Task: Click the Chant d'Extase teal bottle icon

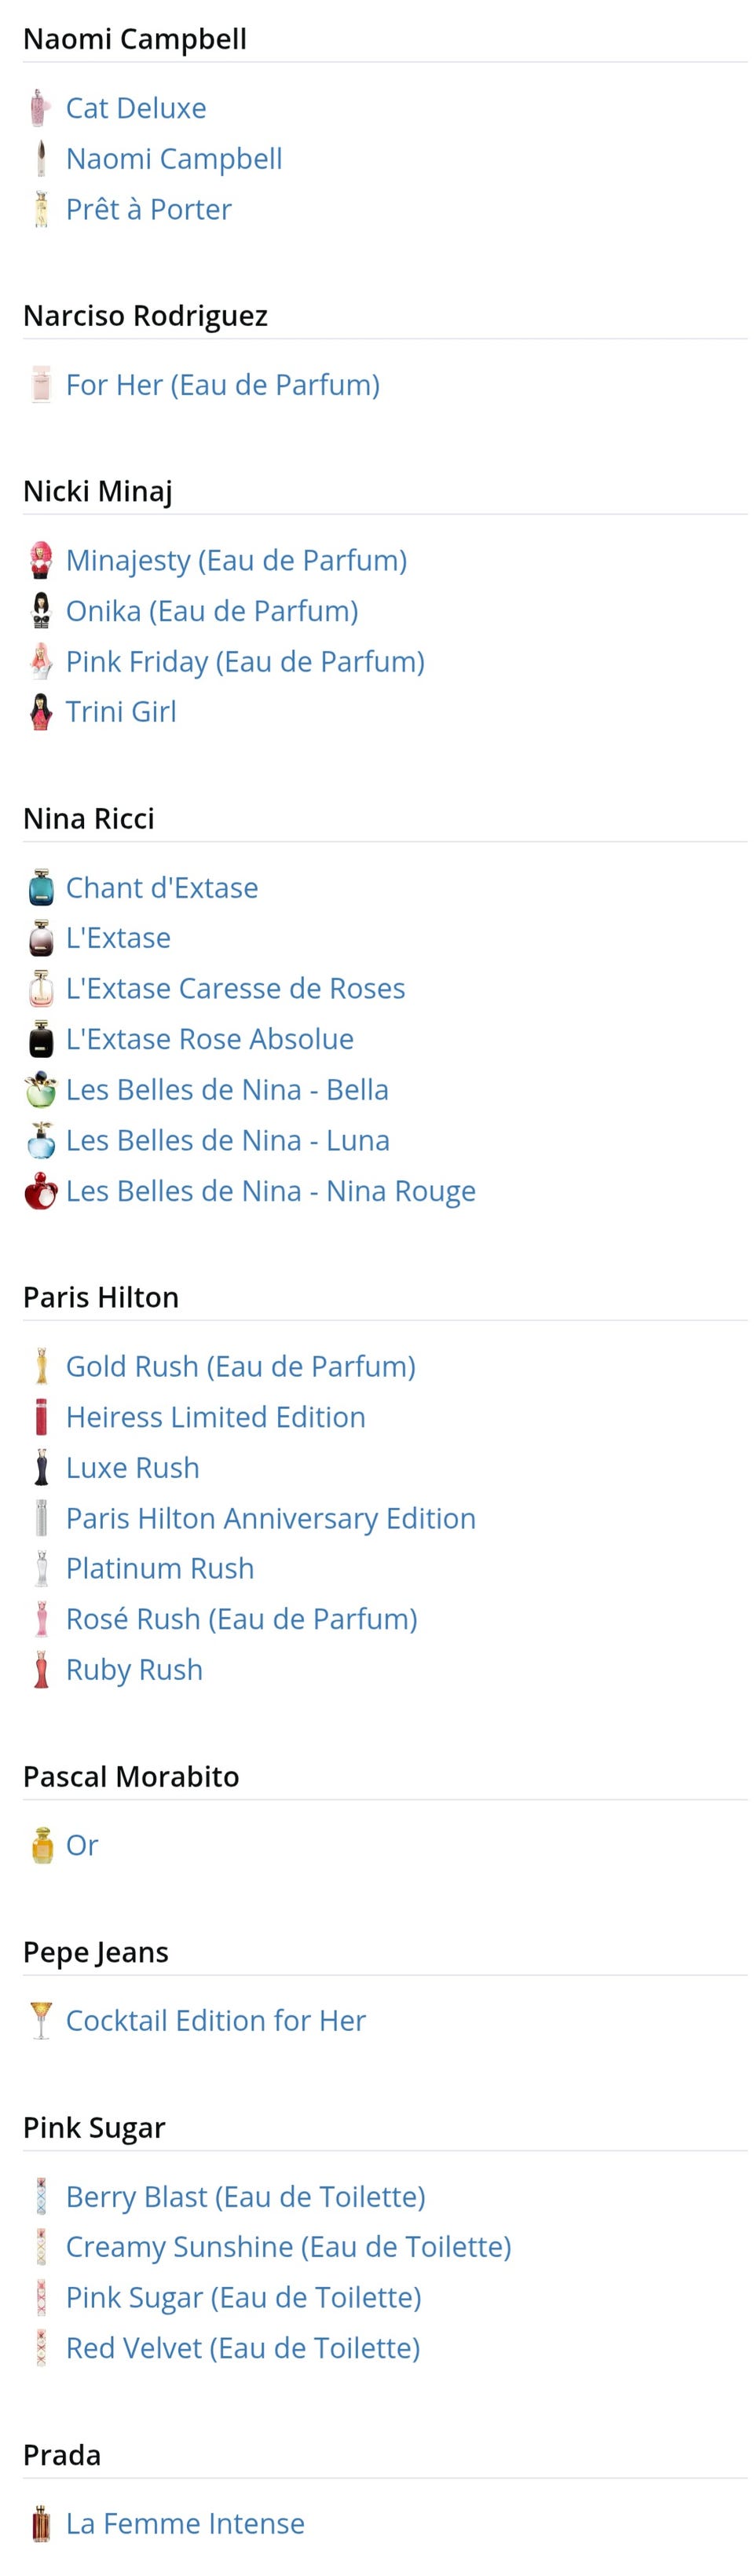Action: click(41, 888)
